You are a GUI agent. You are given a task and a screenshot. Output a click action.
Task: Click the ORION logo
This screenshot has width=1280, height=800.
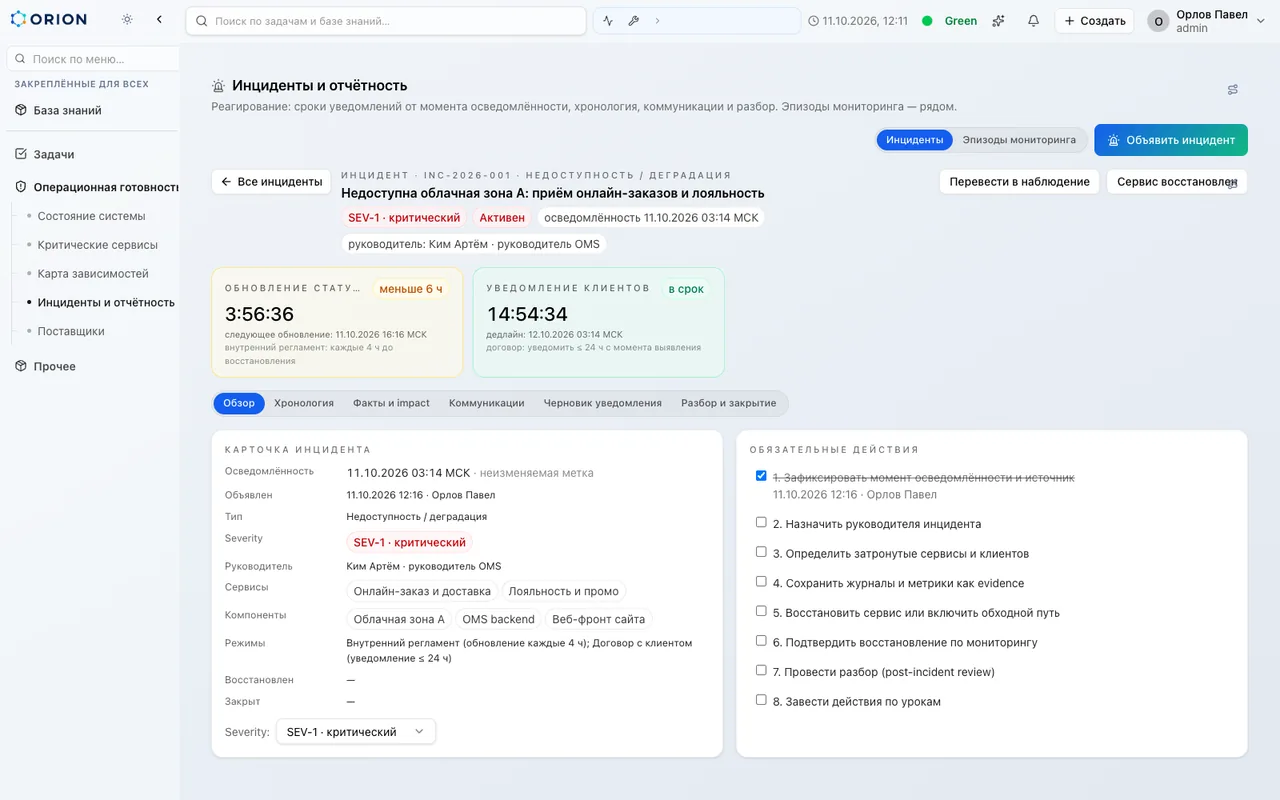point(48,19)
